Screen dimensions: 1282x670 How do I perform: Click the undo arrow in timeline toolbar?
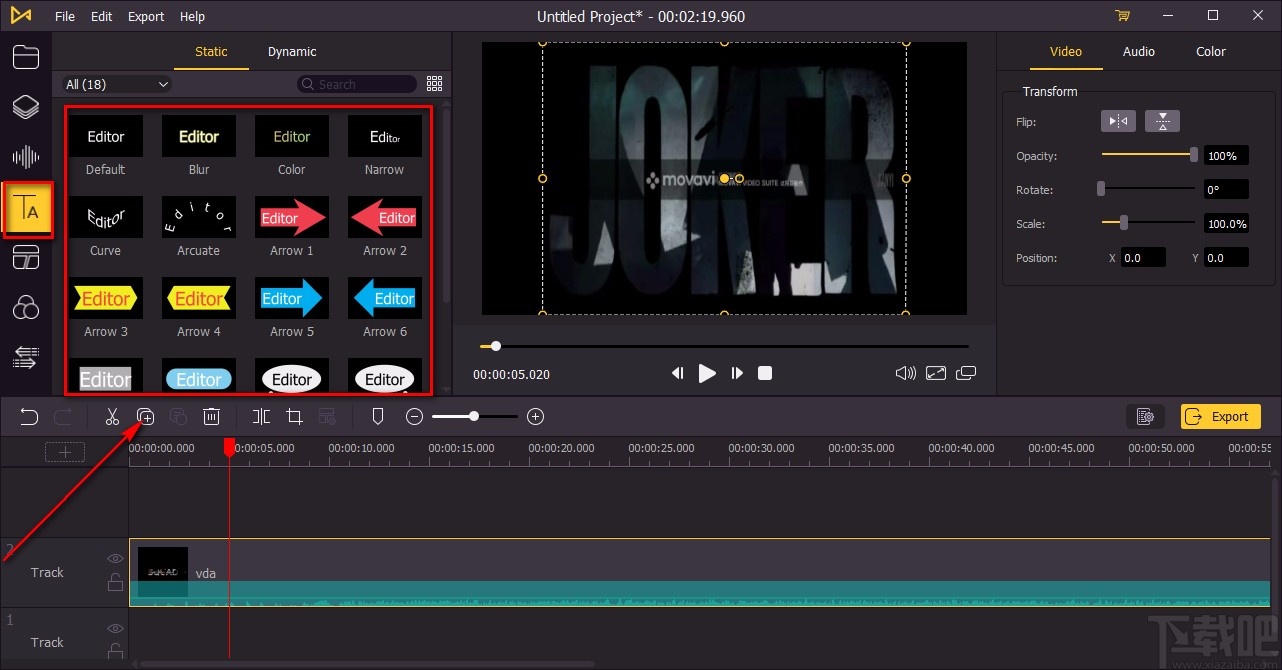pos(29,417)
